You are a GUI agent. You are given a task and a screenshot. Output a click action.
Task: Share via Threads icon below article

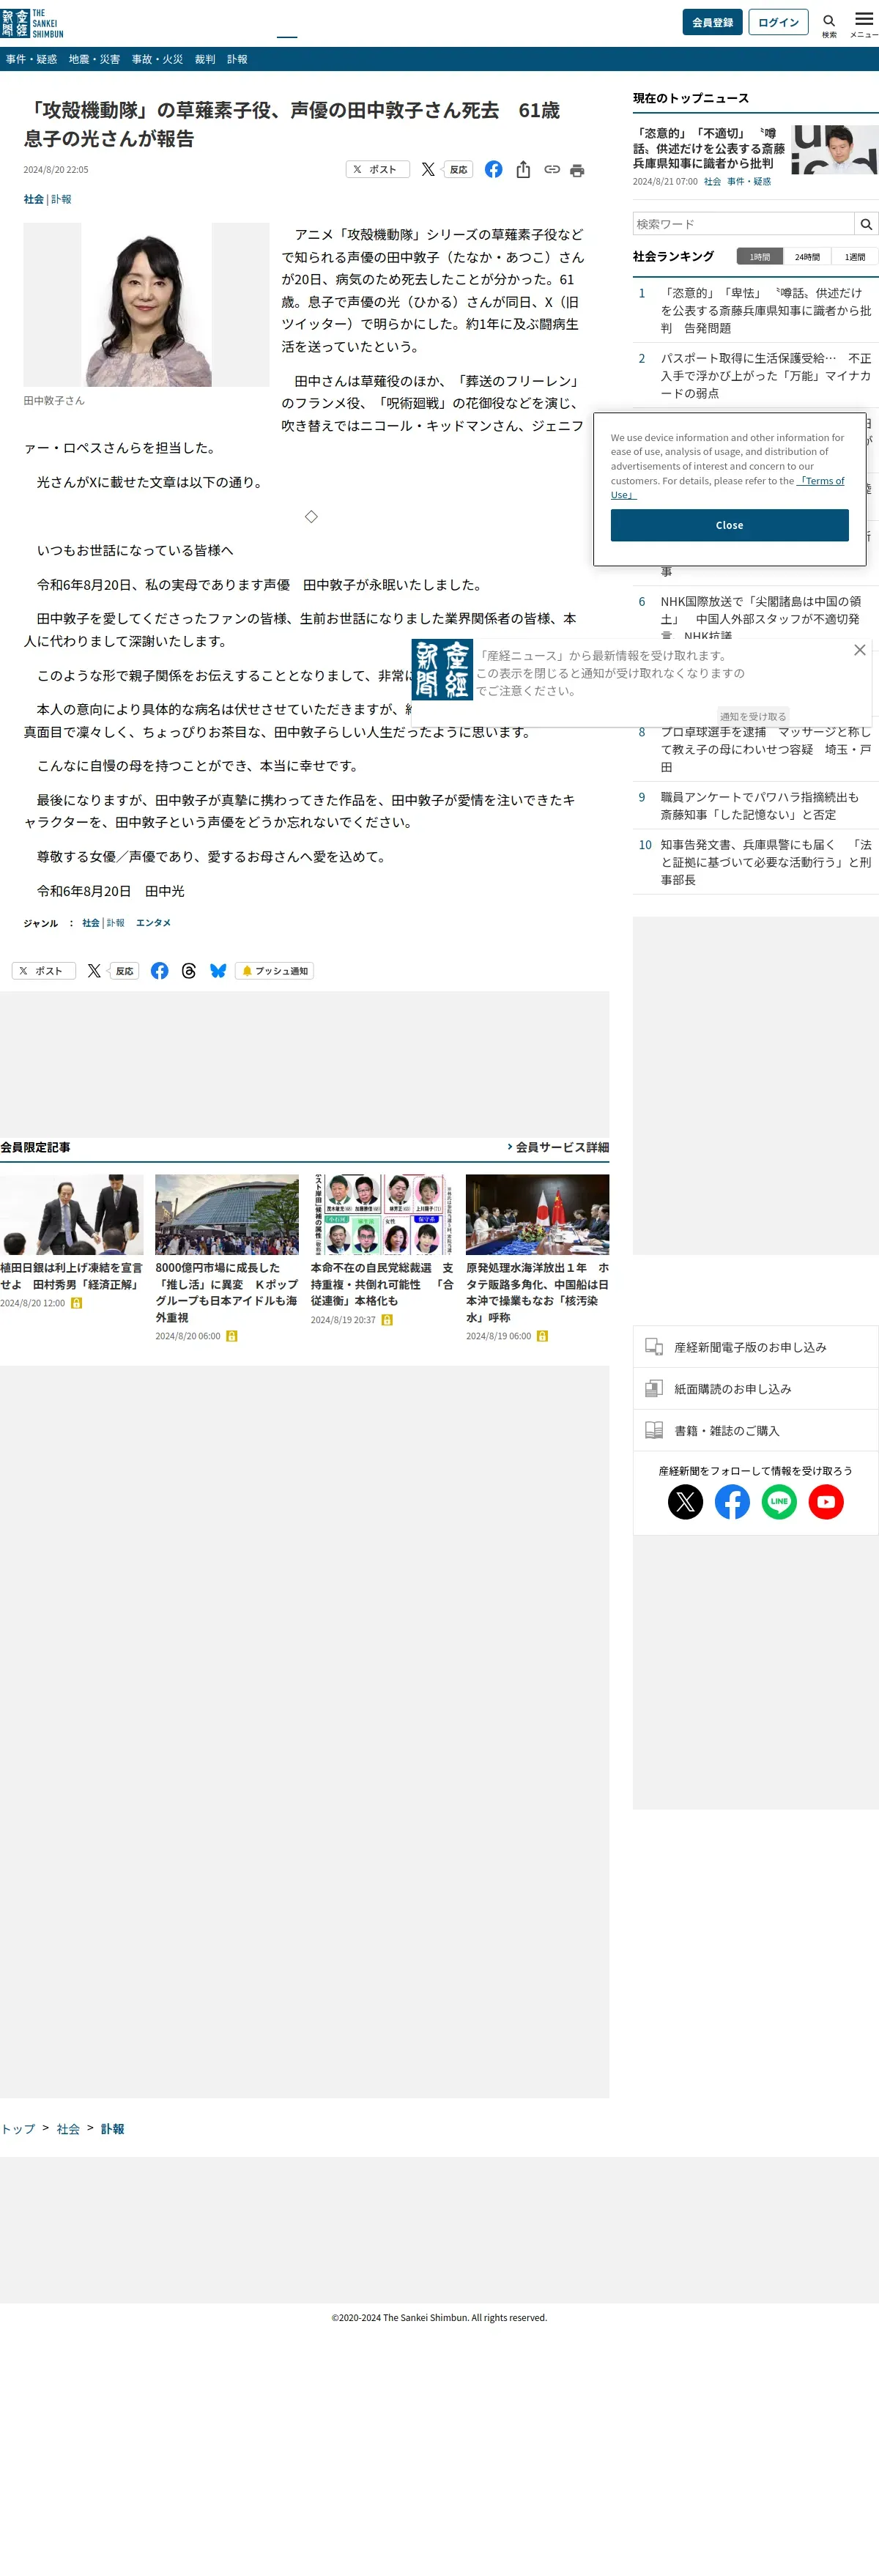pos(189,971)
